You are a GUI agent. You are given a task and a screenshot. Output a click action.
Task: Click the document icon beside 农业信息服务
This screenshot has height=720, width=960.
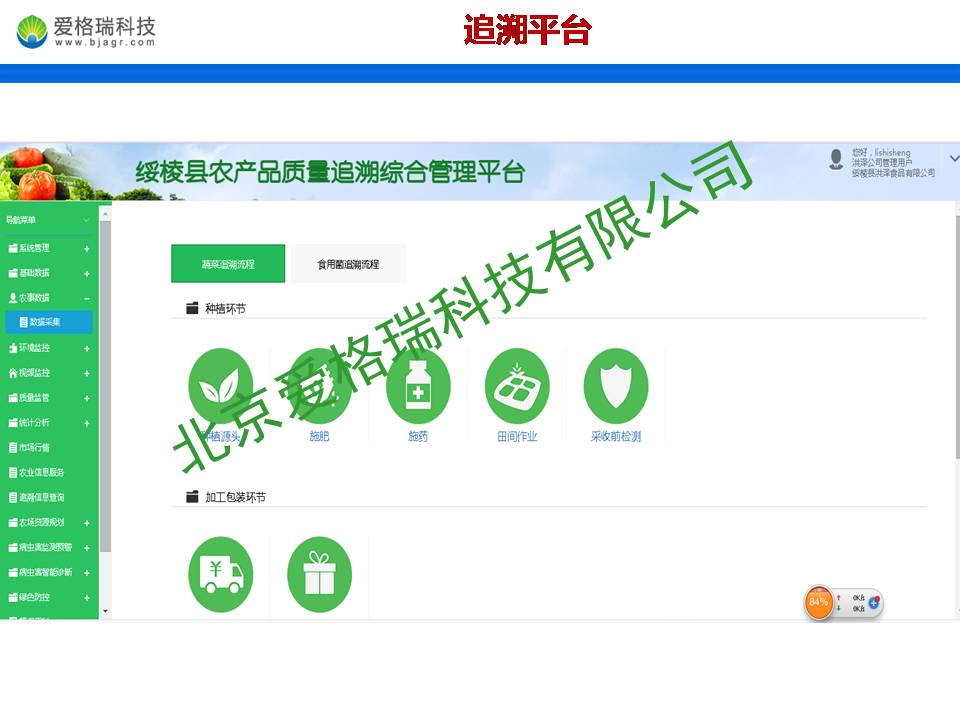pyautogui.click(x=13, y=473)
